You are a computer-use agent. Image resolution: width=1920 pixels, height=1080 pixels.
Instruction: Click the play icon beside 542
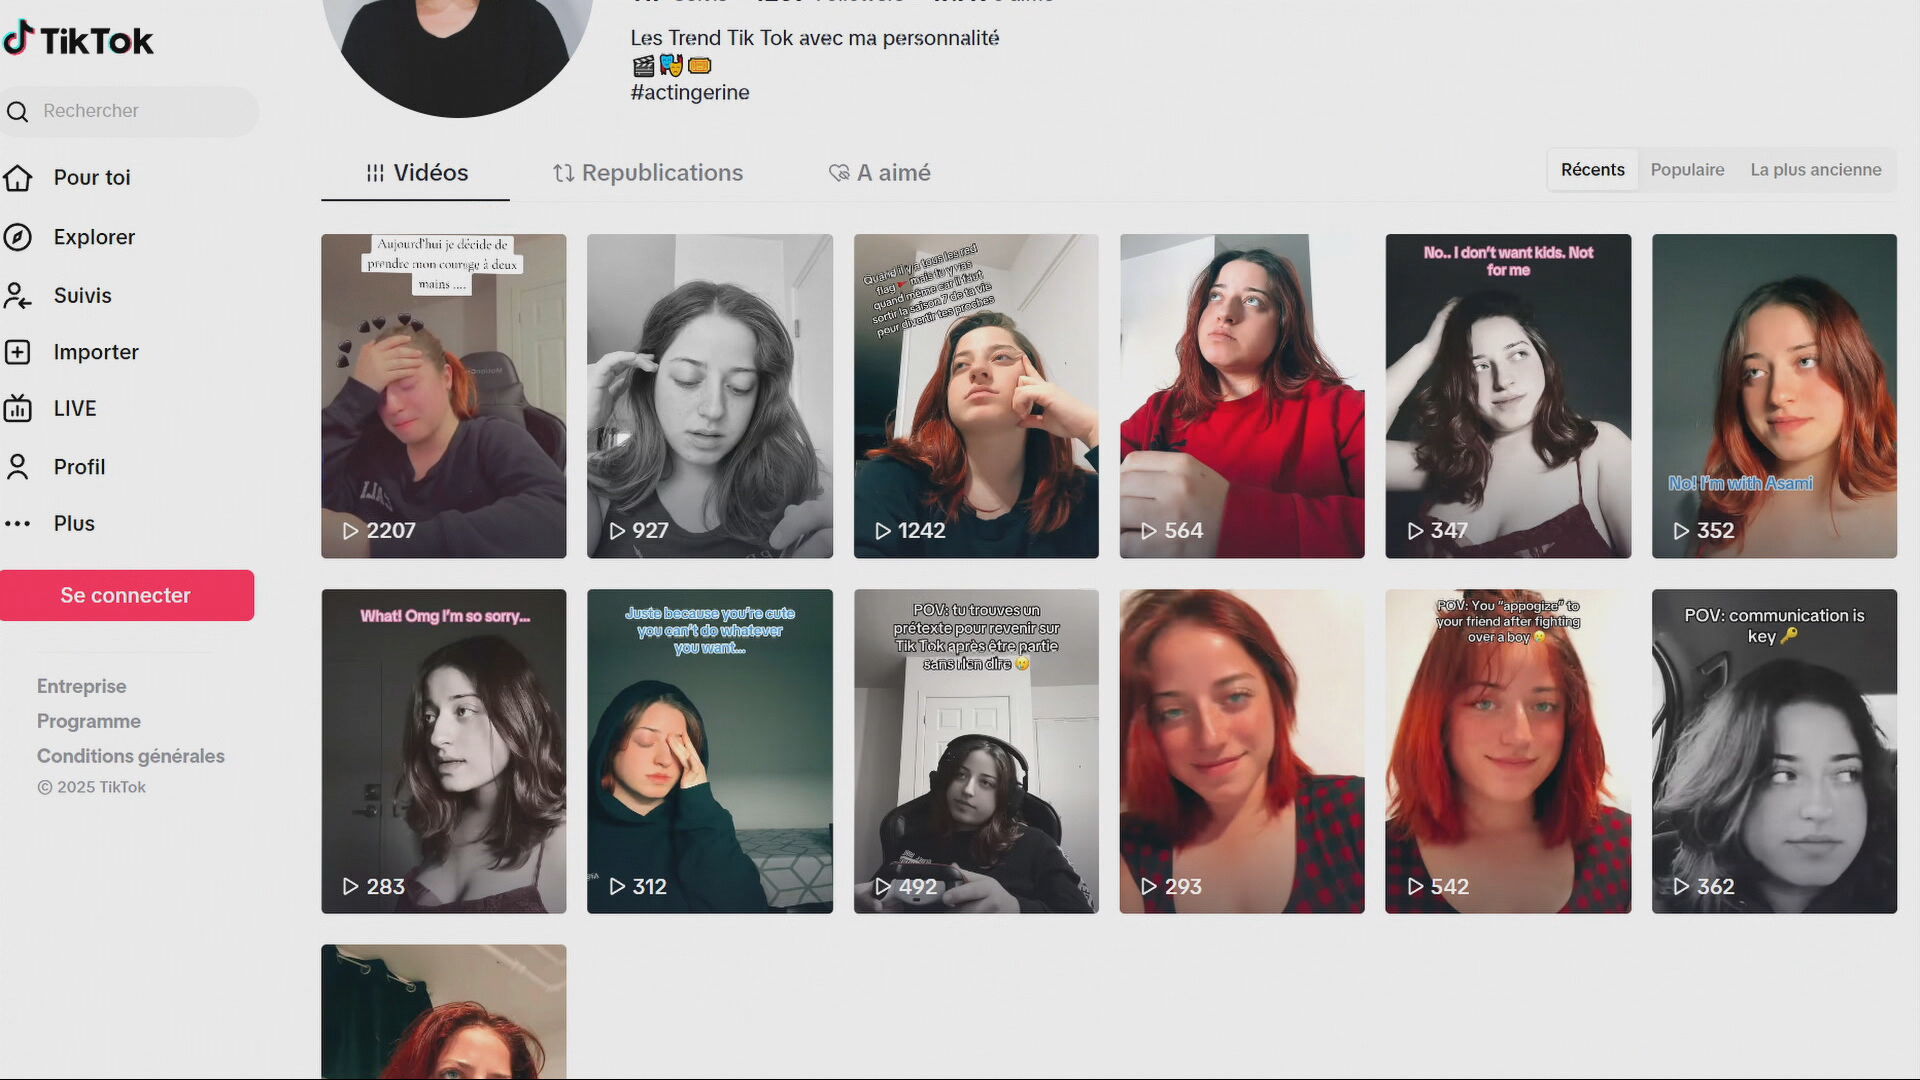1415,886
